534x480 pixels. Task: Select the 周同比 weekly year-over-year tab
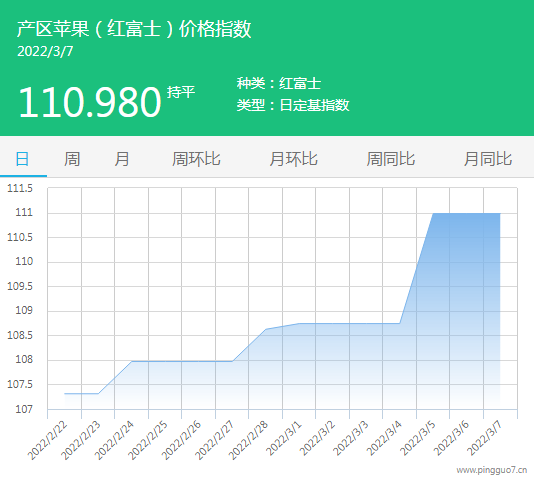(x=391, y=159)
